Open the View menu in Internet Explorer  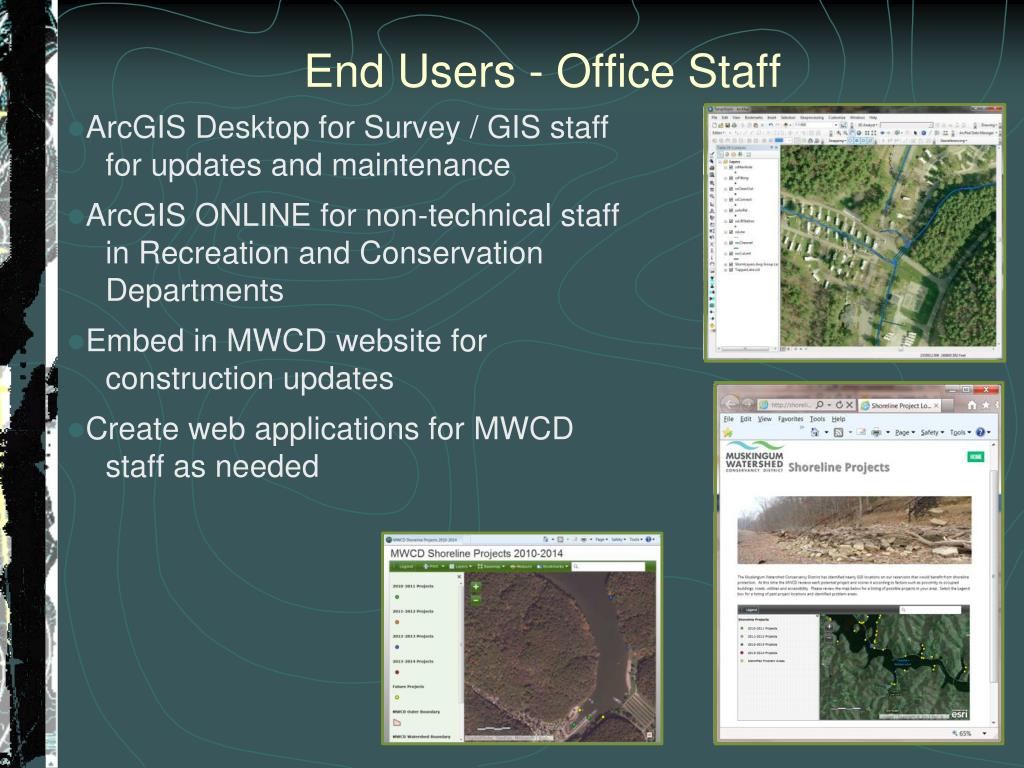click(765, 419)
